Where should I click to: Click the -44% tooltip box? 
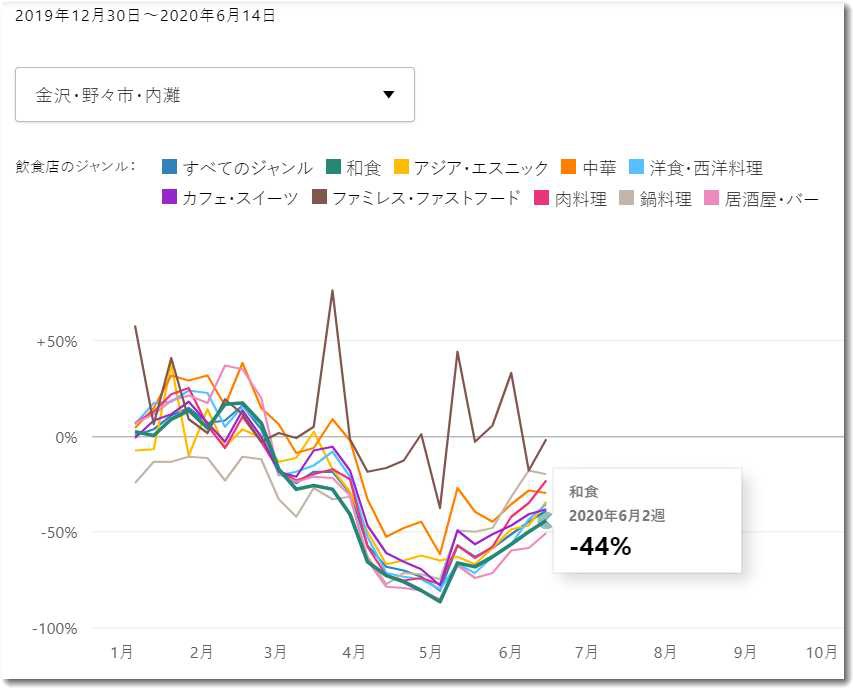[x=647, y=520]
